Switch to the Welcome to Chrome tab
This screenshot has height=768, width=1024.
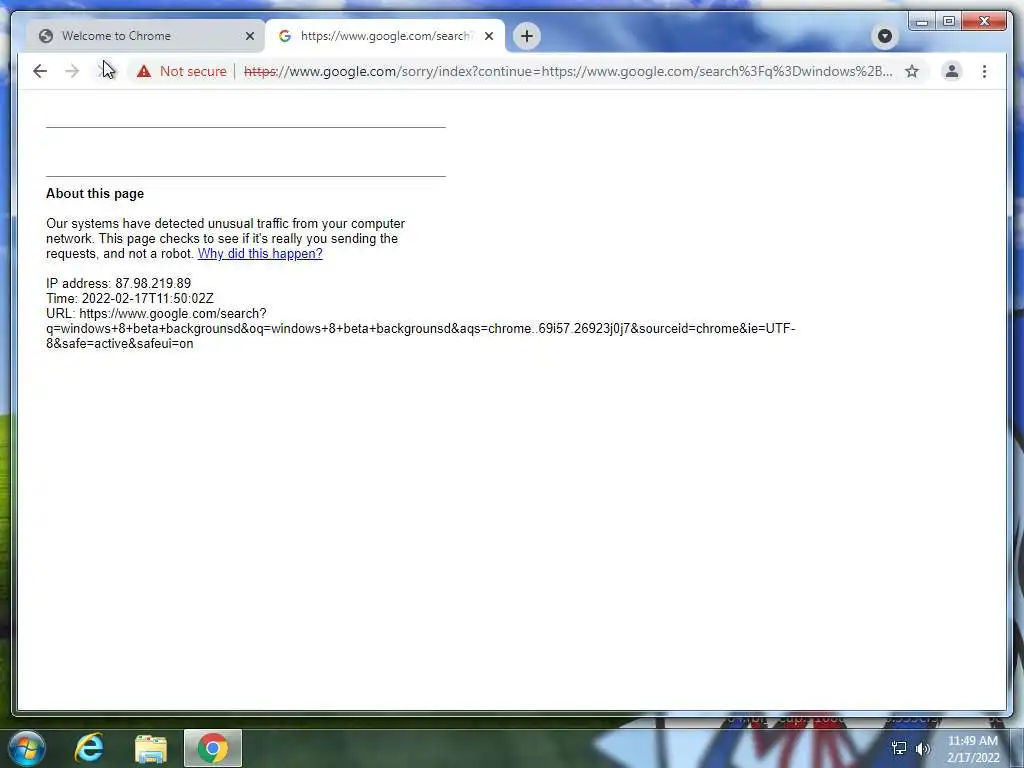click(x=145, y=36)
